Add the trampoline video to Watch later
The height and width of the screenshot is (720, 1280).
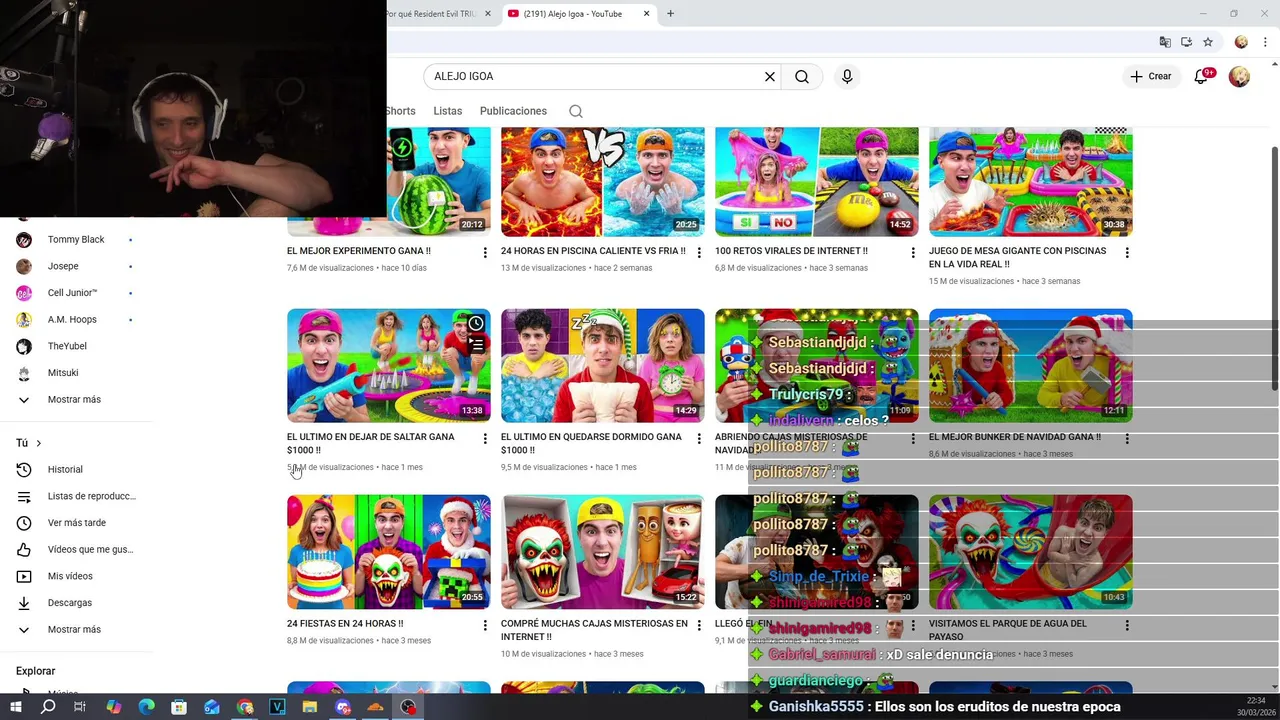476,323
